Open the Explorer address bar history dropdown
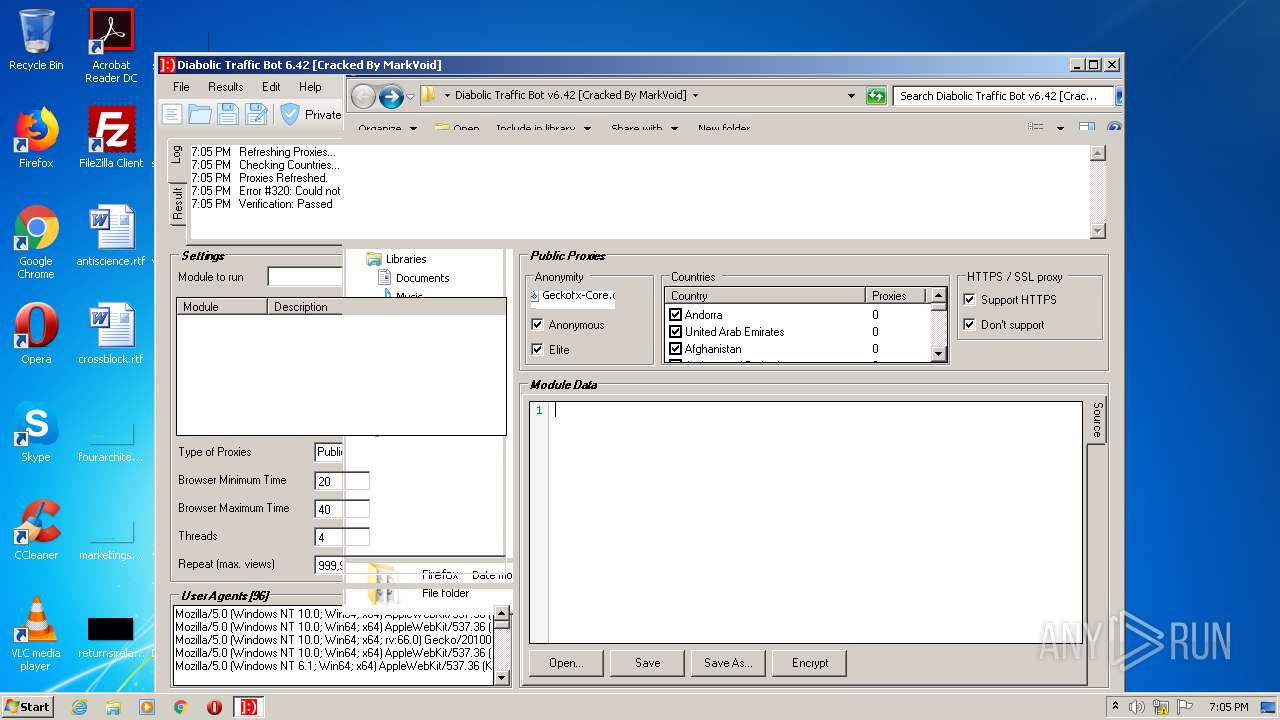The width and height of the screenshot is (1280, 720). click(852, 96)
